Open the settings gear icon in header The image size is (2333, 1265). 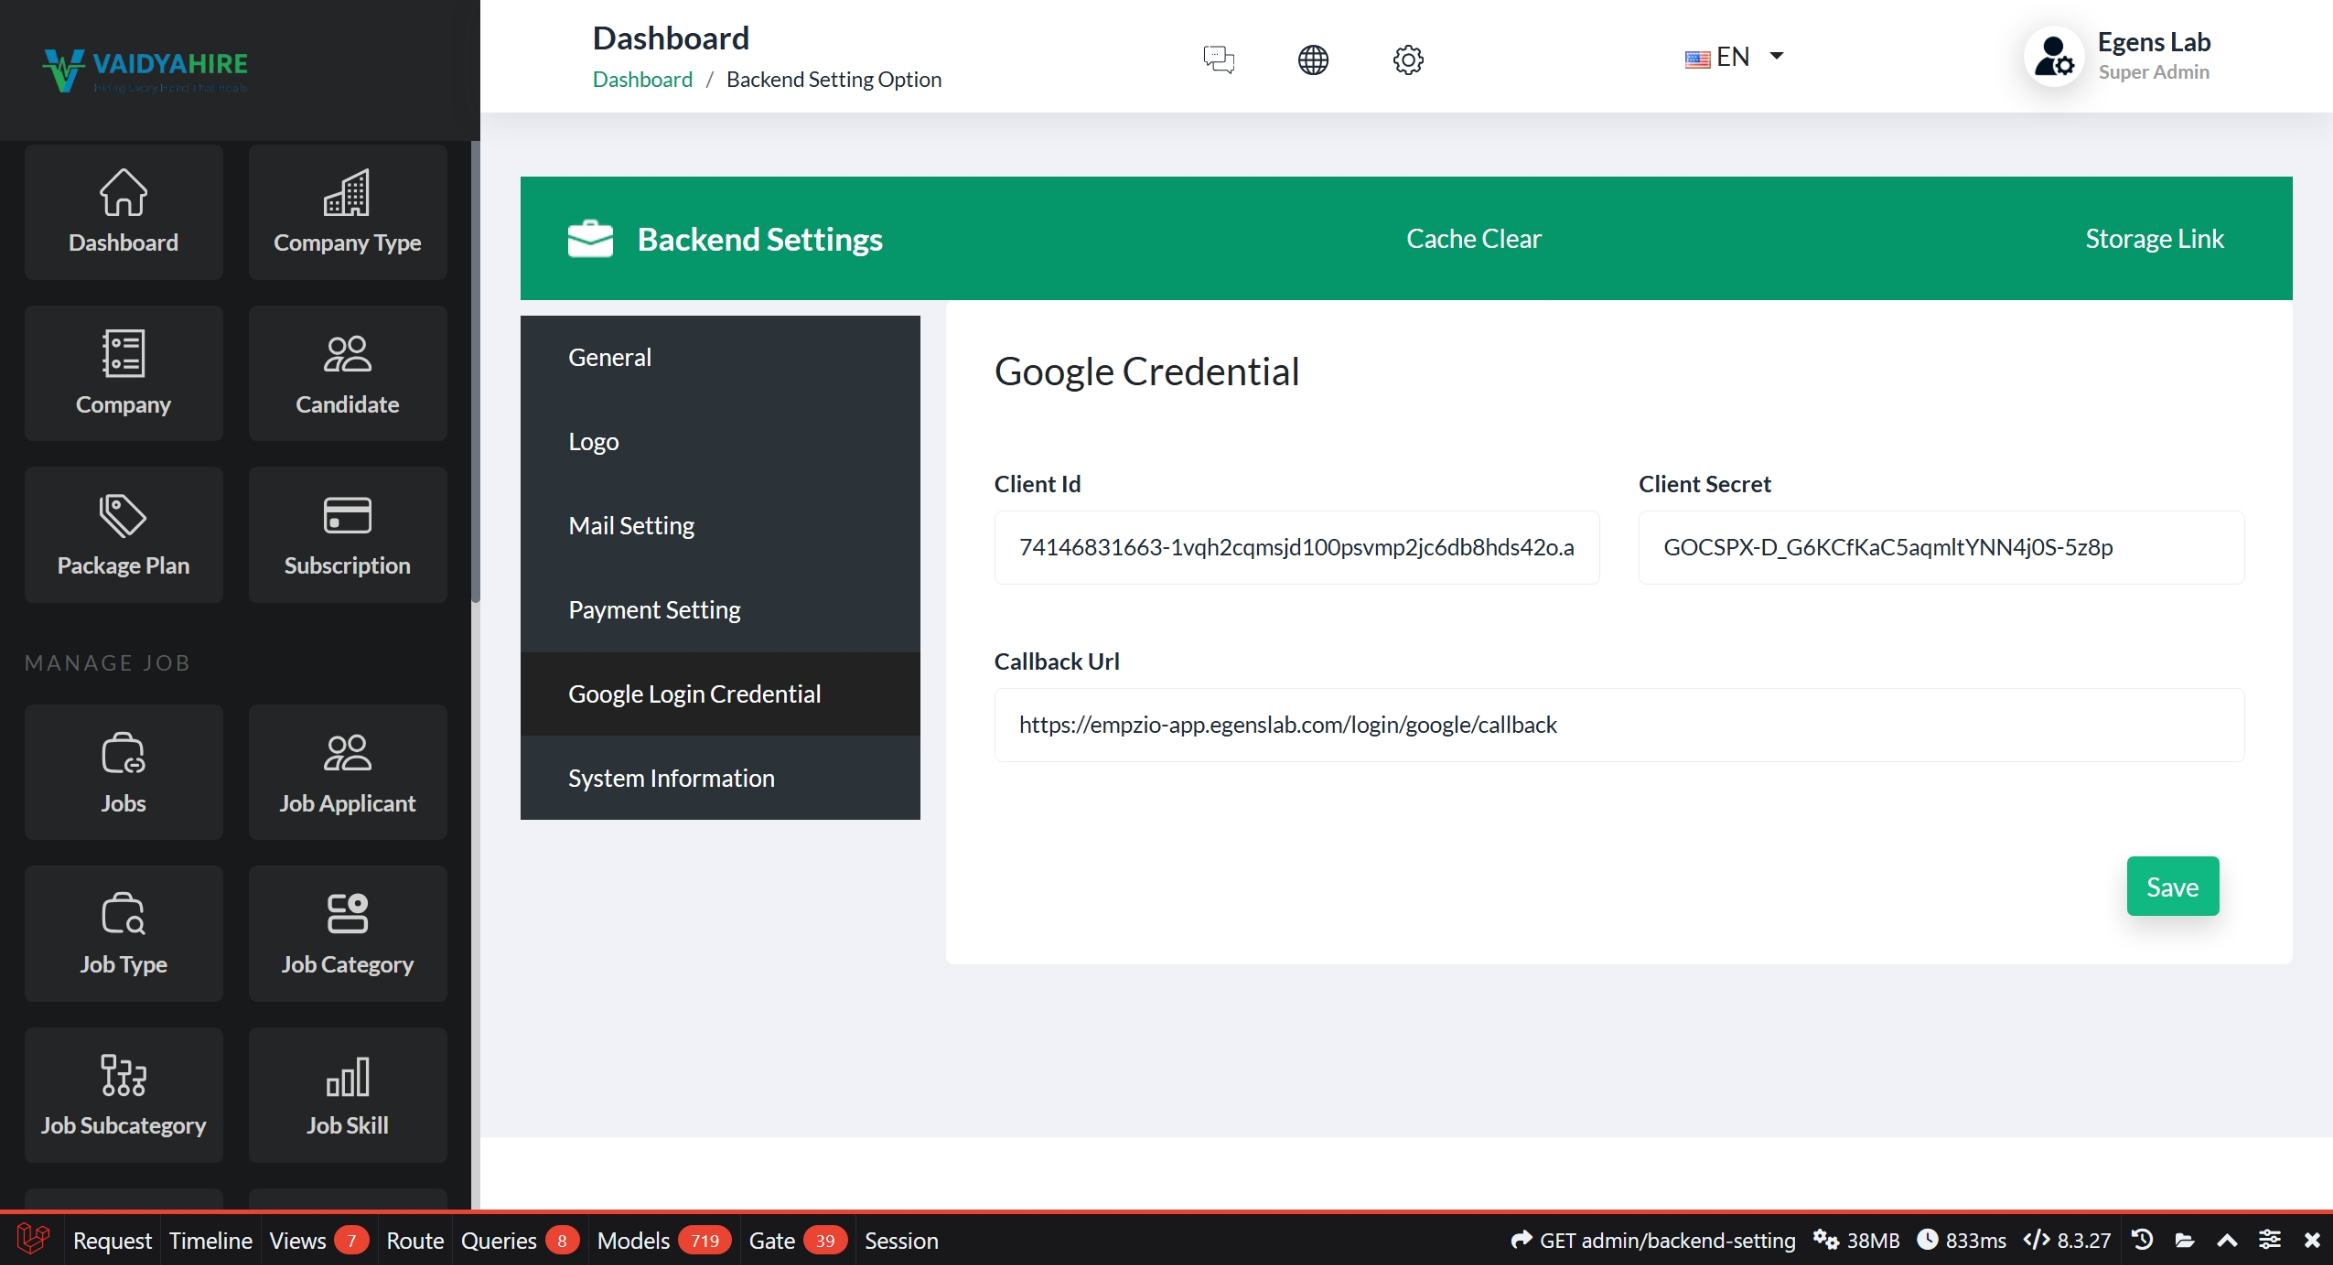pyautogui.click(x=1407, y=59)
